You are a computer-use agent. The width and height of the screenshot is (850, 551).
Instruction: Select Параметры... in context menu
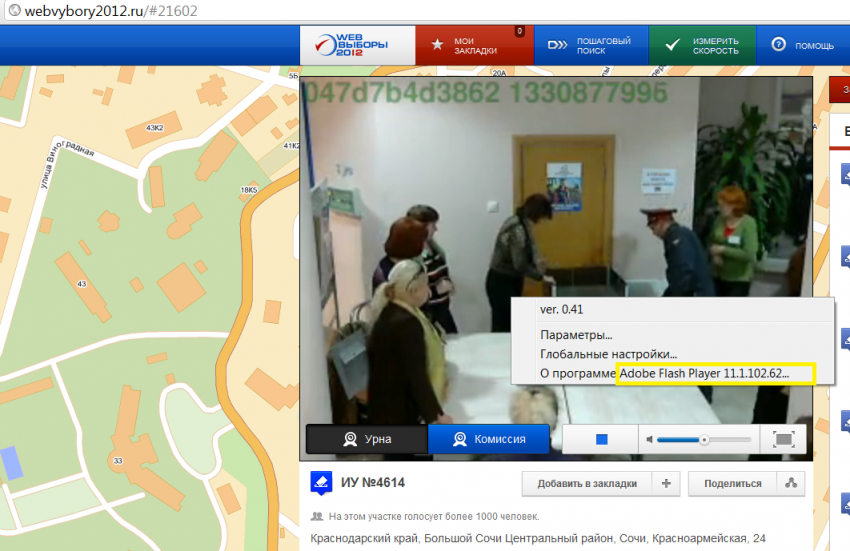pos(576,335)
